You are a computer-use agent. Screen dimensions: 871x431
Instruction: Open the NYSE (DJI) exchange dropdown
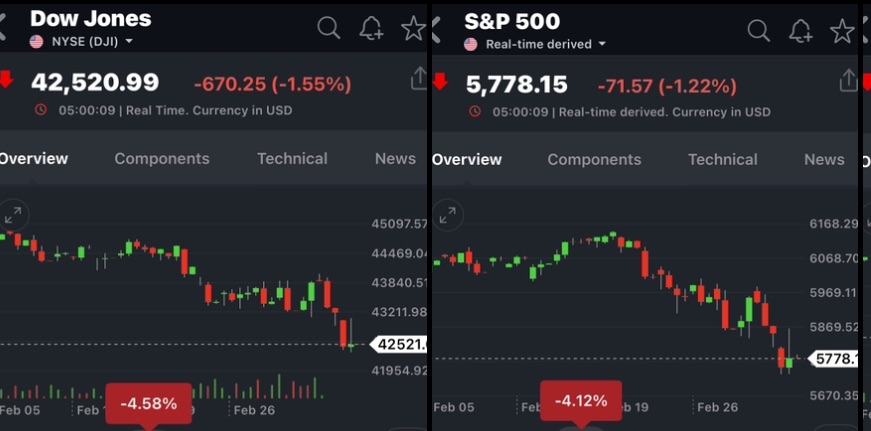91,42
